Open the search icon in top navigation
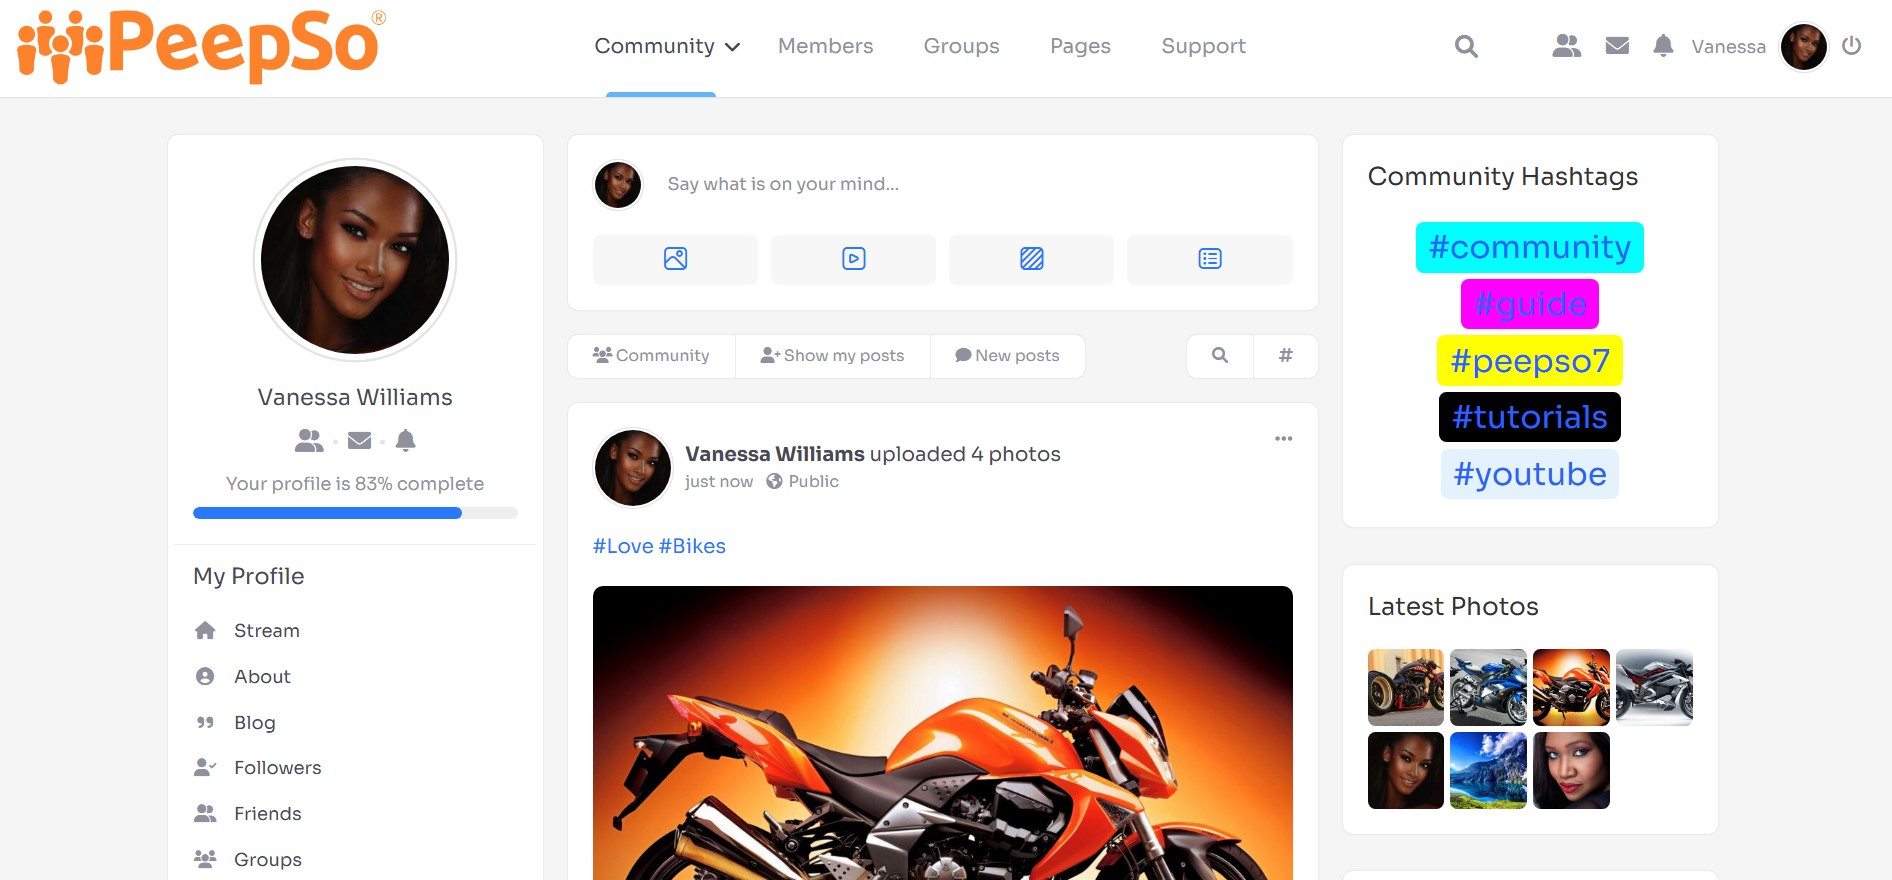This screenshot has height=880, width=1892. (1466, 46)
